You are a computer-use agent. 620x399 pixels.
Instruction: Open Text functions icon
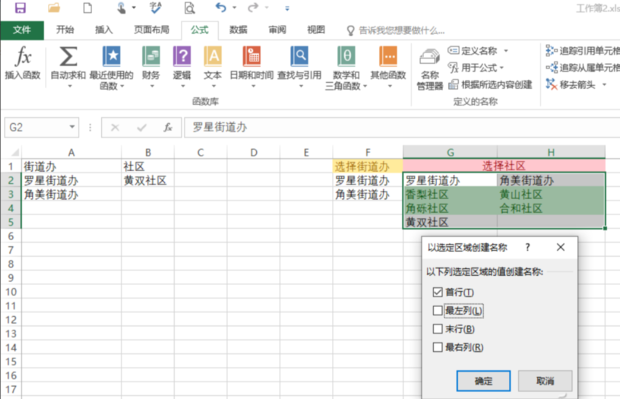click(213, 56)
